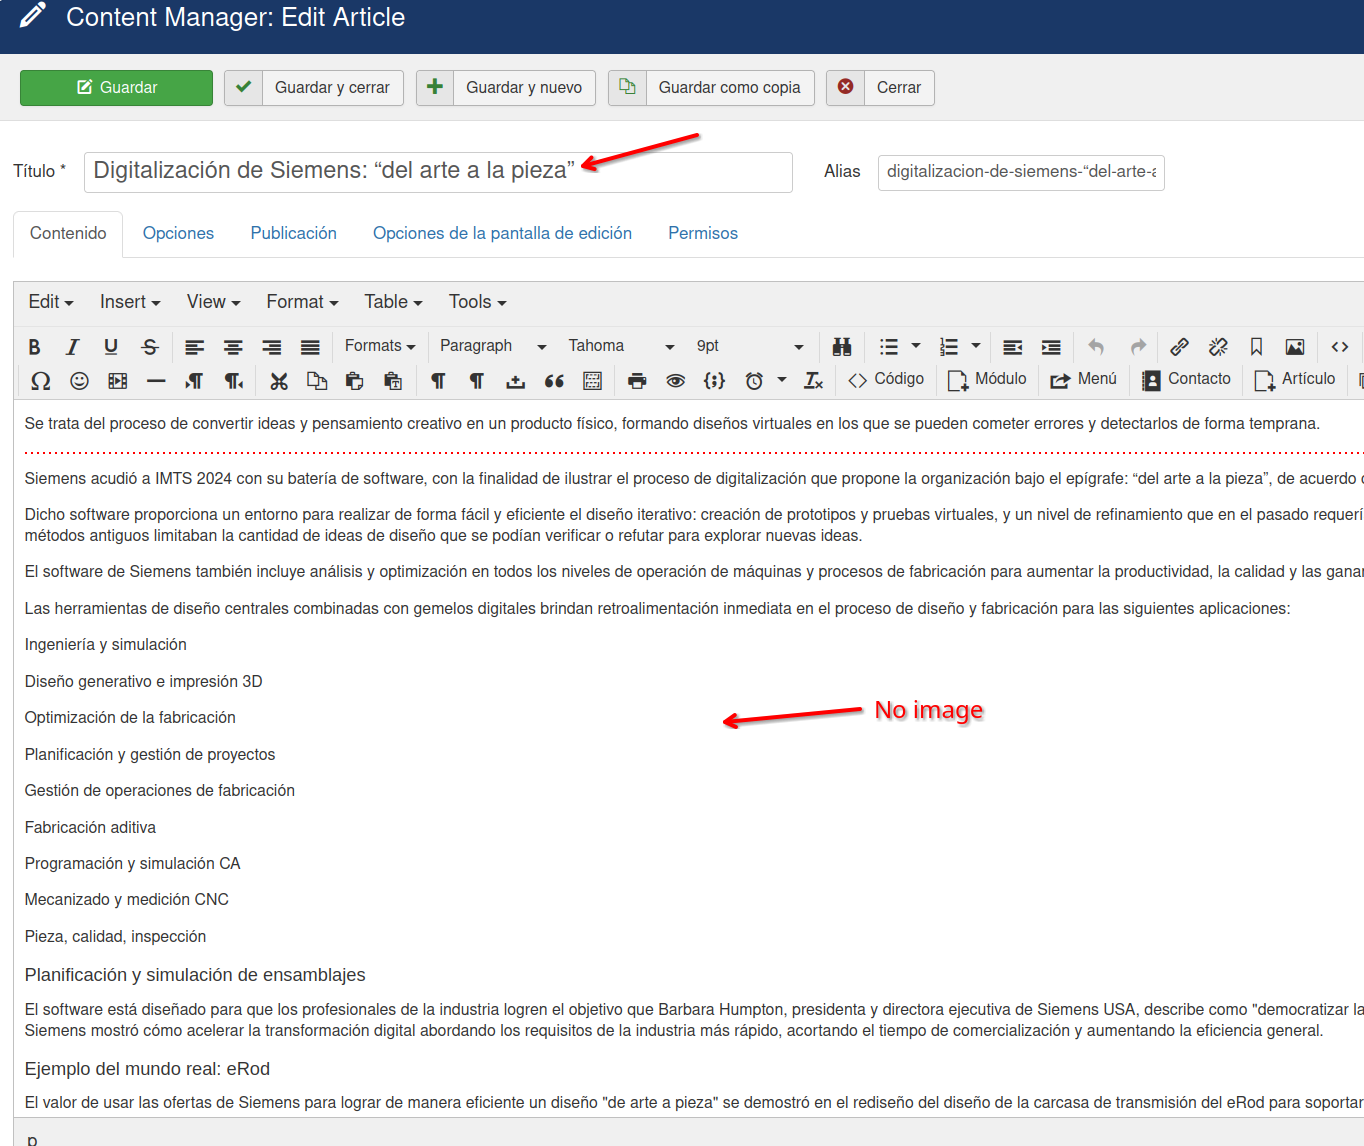Remove link with the unlink icon
1364x1146 pixels.
pos(1218,347)
